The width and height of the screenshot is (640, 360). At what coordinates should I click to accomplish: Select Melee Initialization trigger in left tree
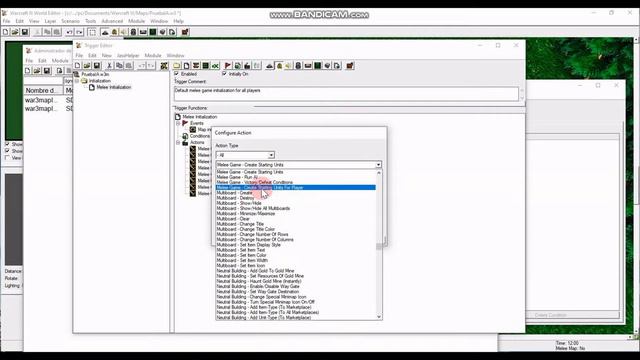[x=114, y=87]
